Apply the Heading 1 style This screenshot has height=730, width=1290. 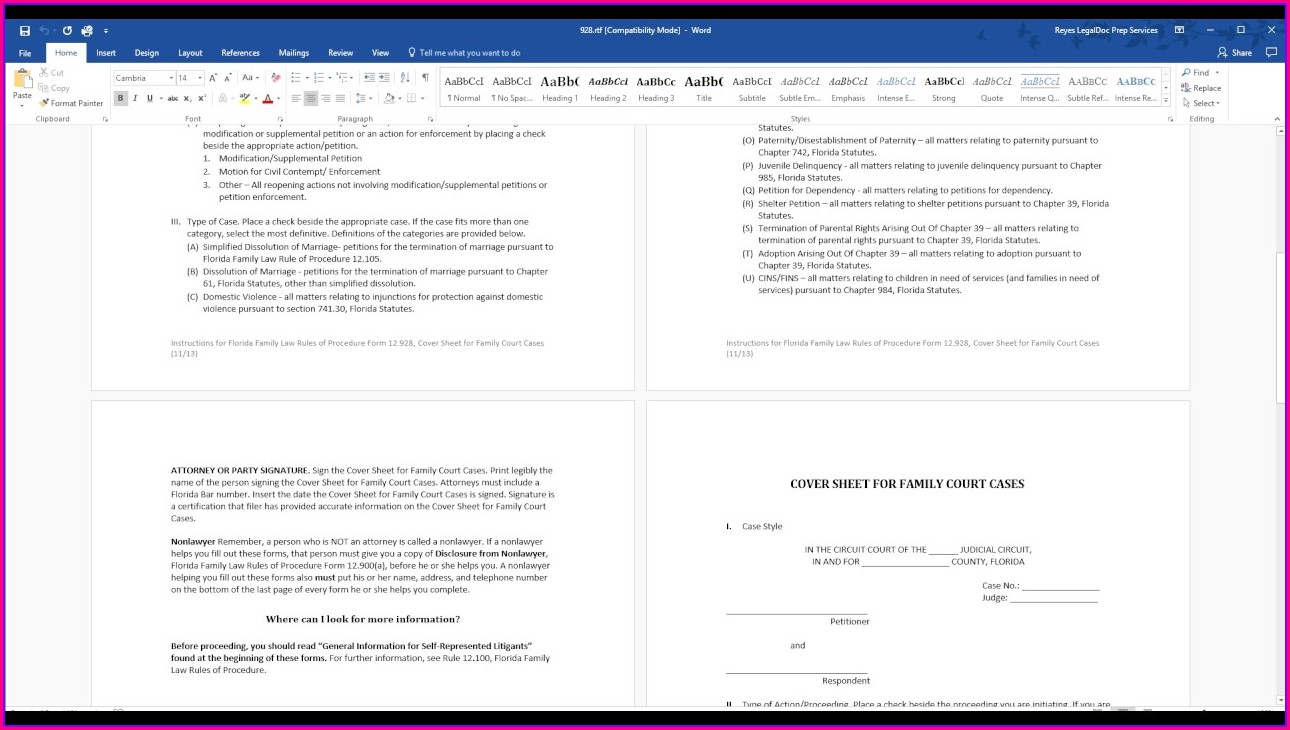click(x=560, y=88)
